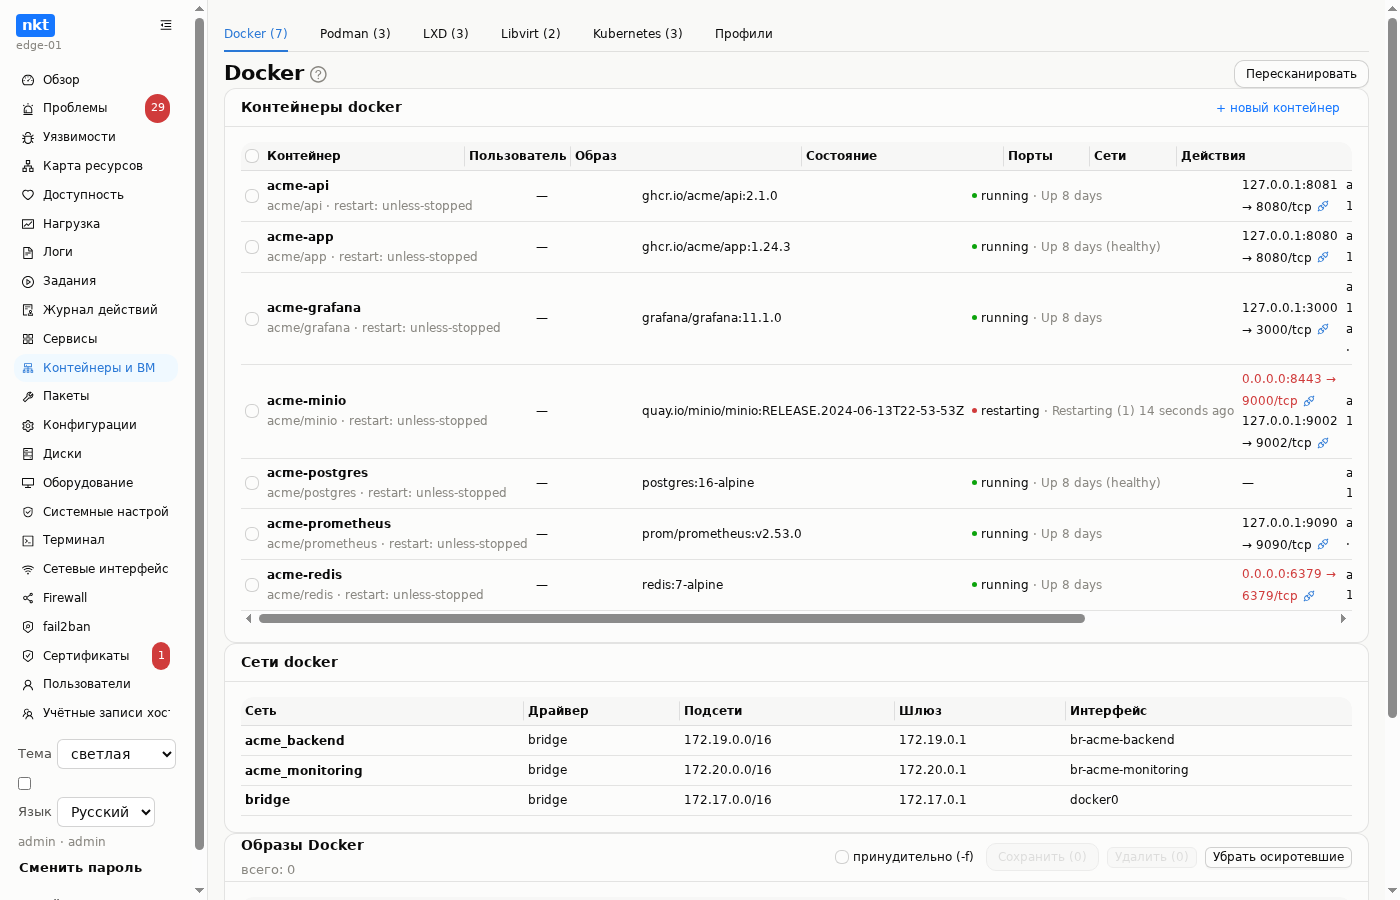Switch to the Kubernetes (3) tab
This screenshot has width=1400, height=900.
pyautogui.click(x=638, y=34)
